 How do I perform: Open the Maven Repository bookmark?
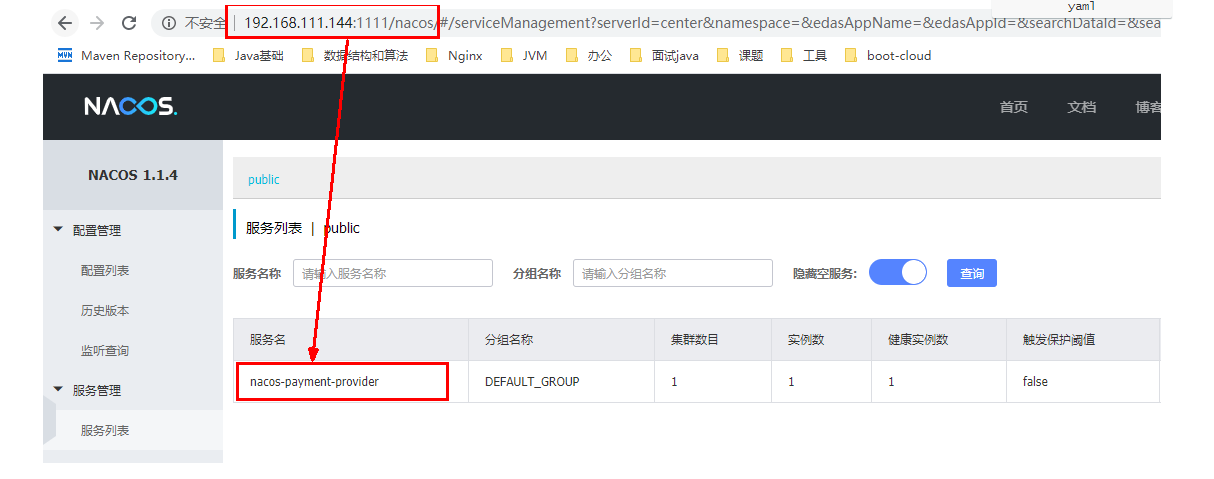(x=127, y=56)
